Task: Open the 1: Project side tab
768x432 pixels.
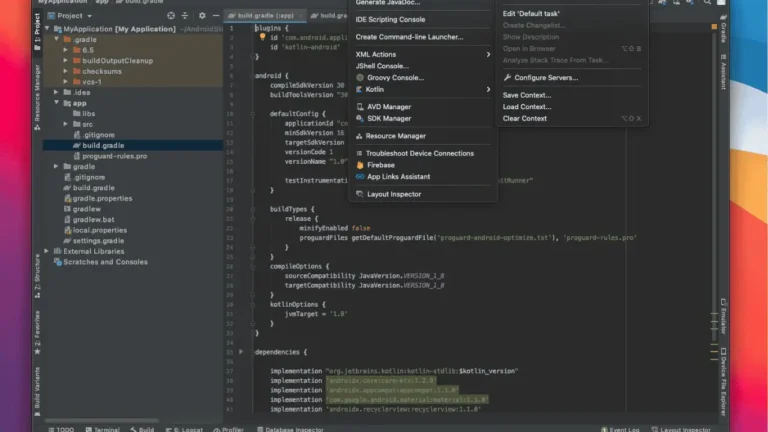Action: tap(38, 31)
